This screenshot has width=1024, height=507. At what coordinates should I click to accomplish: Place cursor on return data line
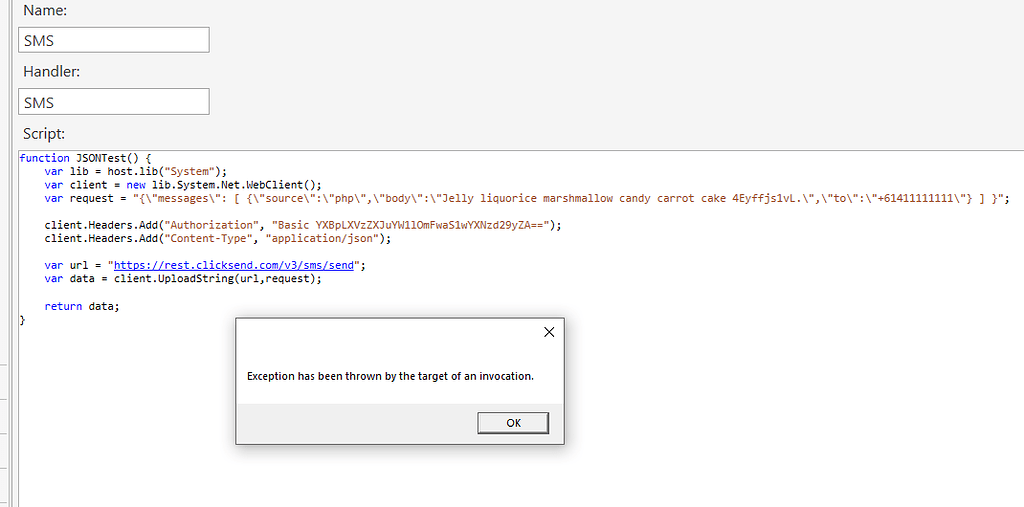(x=81, y=306)
